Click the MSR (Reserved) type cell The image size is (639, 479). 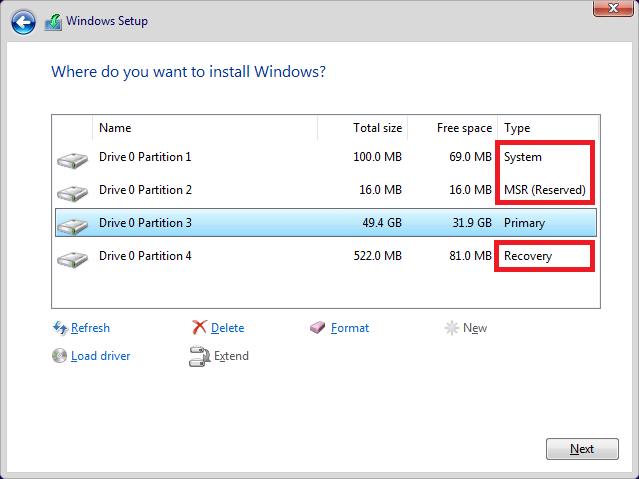point(545,190)
